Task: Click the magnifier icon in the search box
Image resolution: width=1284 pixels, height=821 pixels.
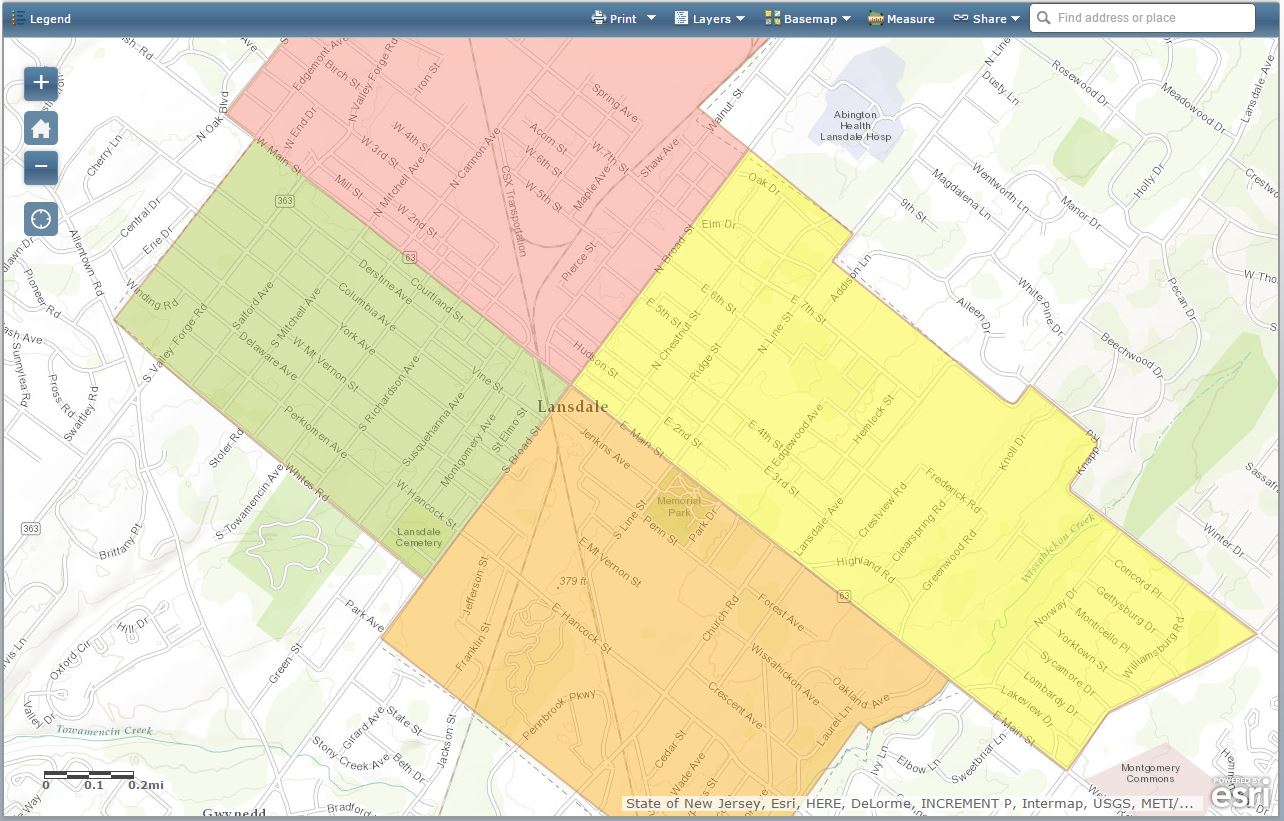Action: click(1044, 18)
